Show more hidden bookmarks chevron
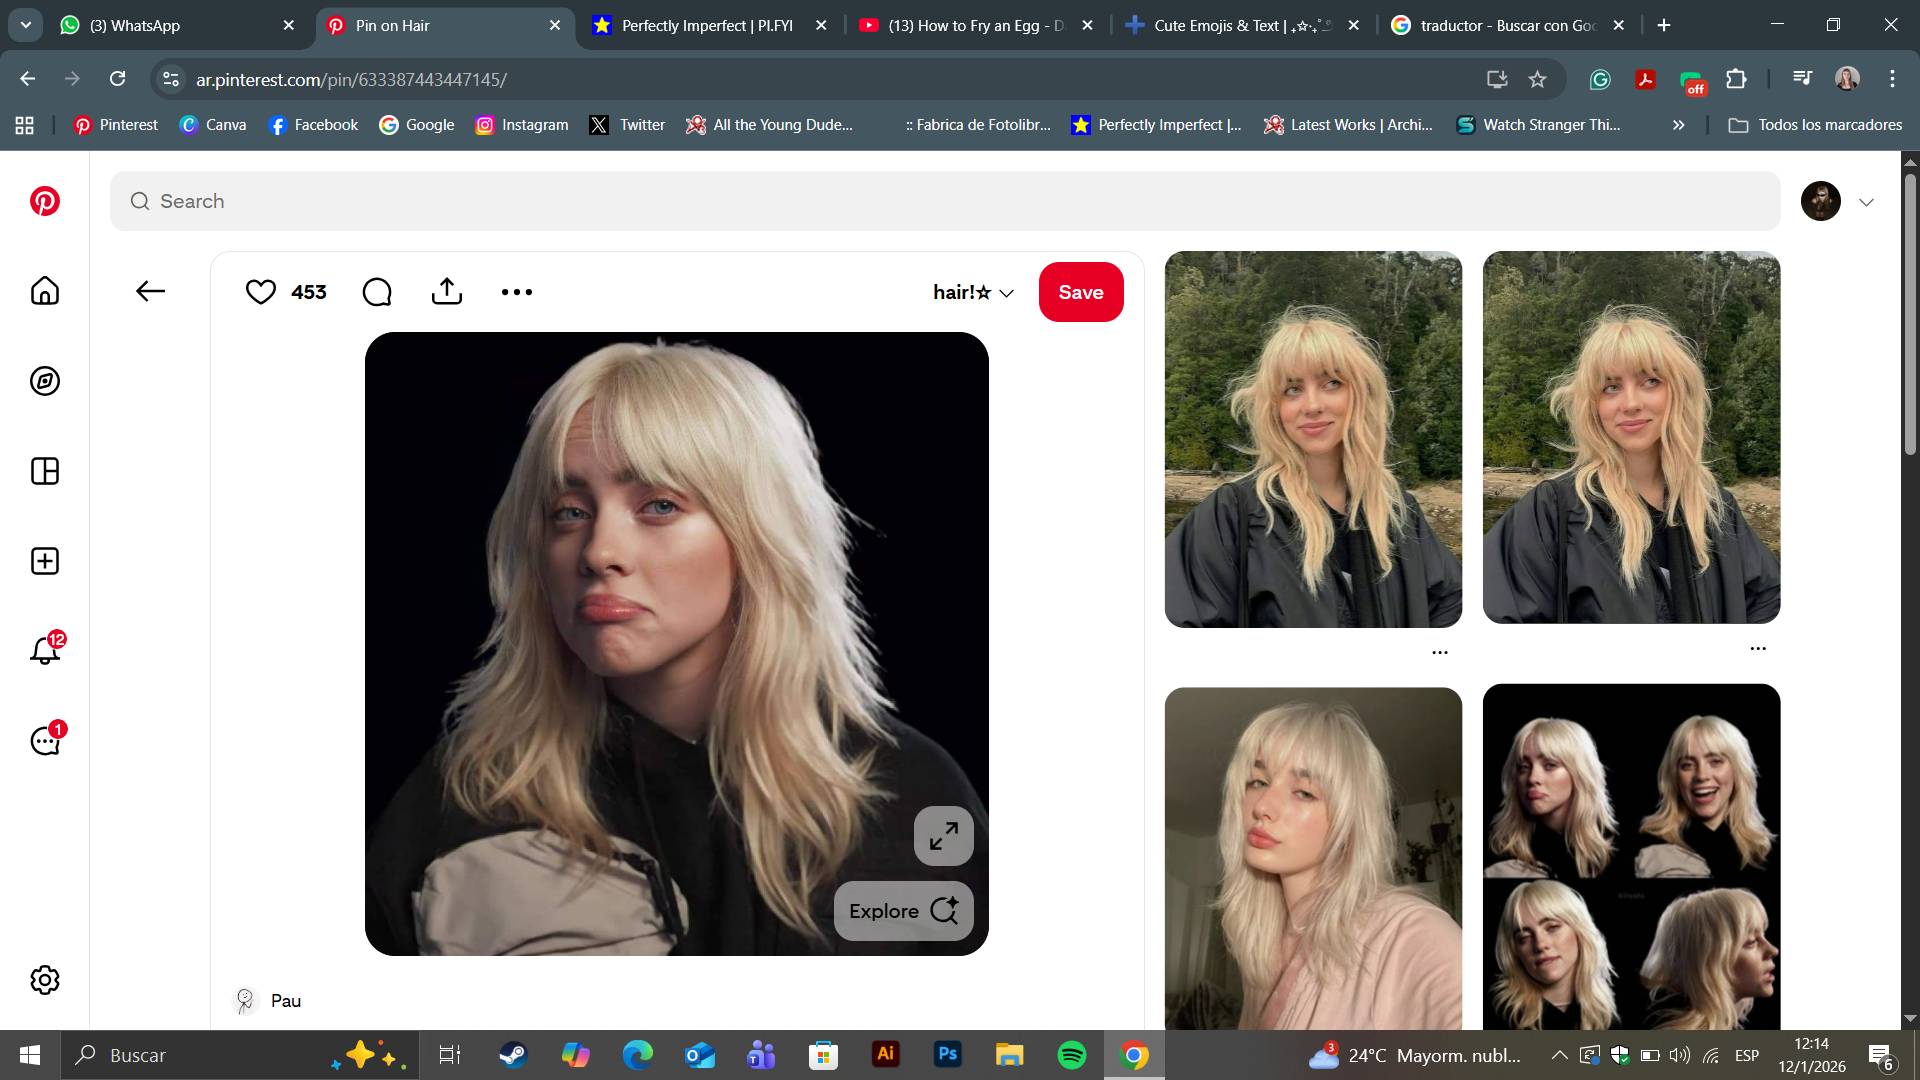This screenshot has height=1080, width=1920. 1679,125
